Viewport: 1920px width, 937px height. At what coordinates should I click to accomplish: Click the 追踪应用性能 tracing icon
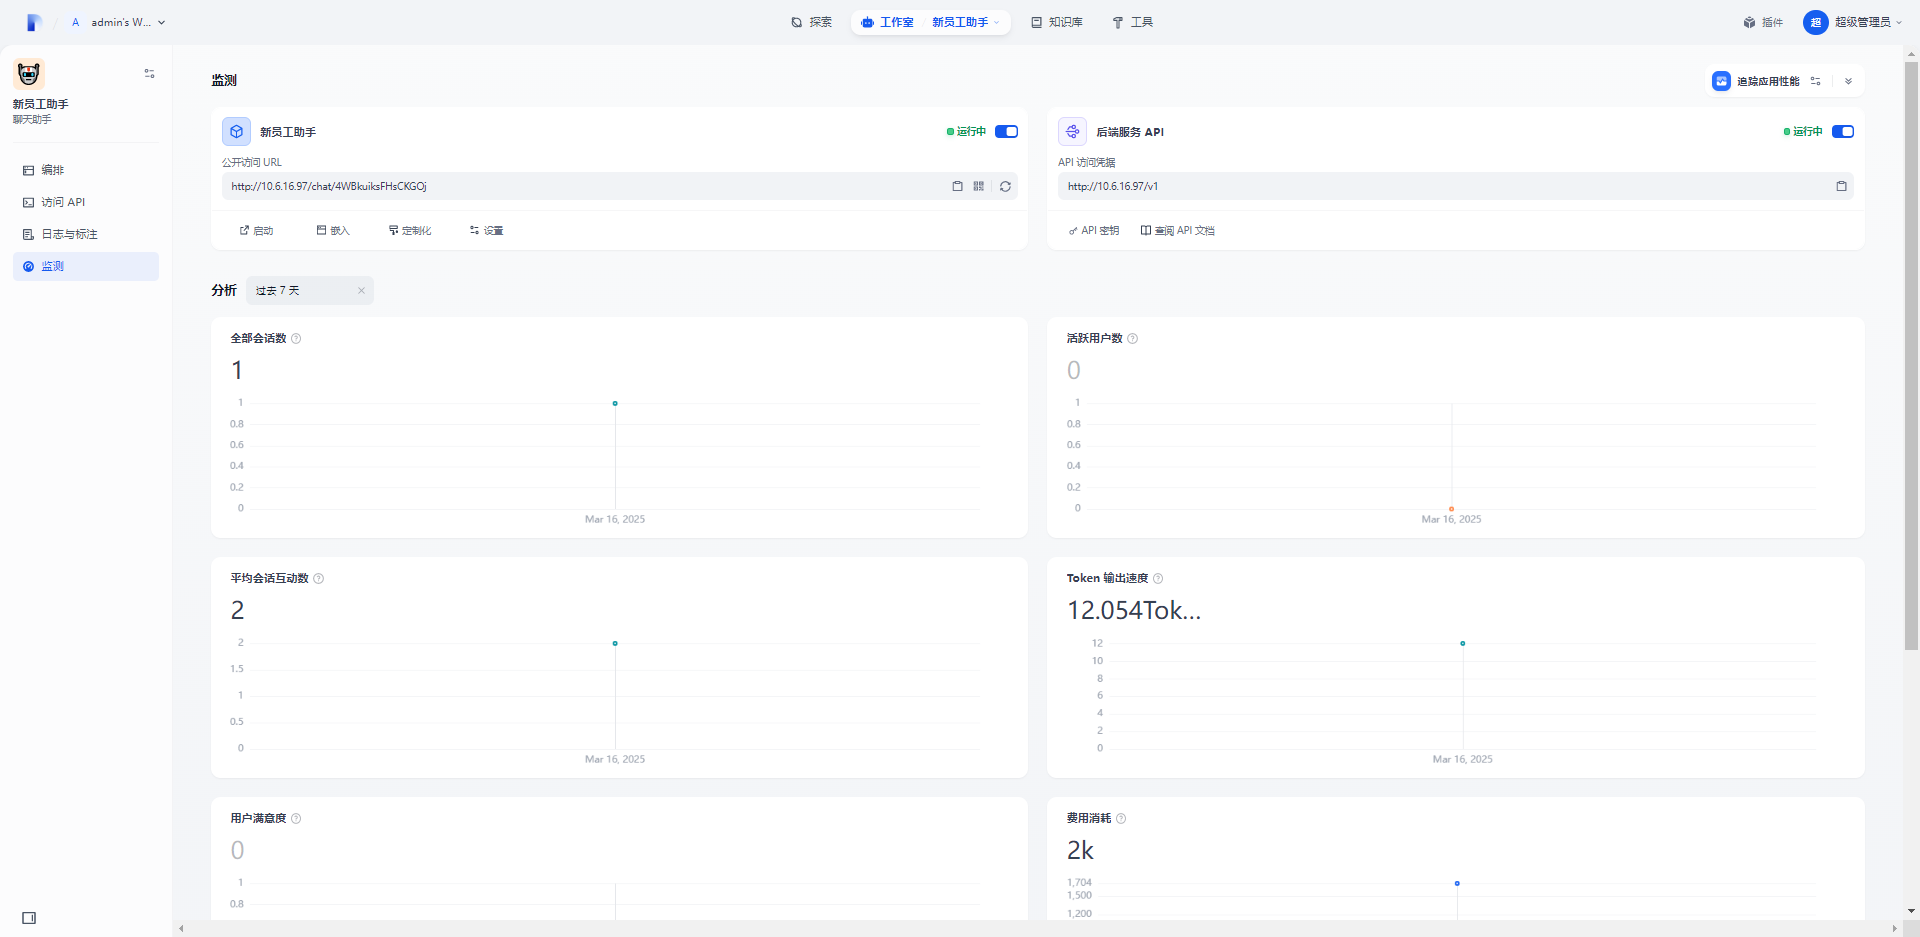click(1721, 81)
